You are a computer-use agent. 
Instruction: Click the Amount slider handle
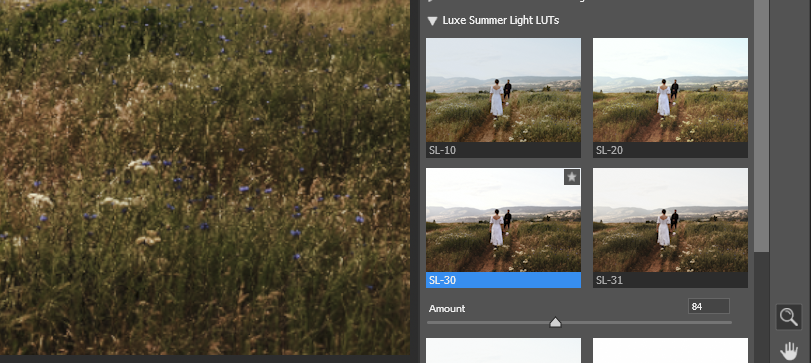tap(555, 322)
